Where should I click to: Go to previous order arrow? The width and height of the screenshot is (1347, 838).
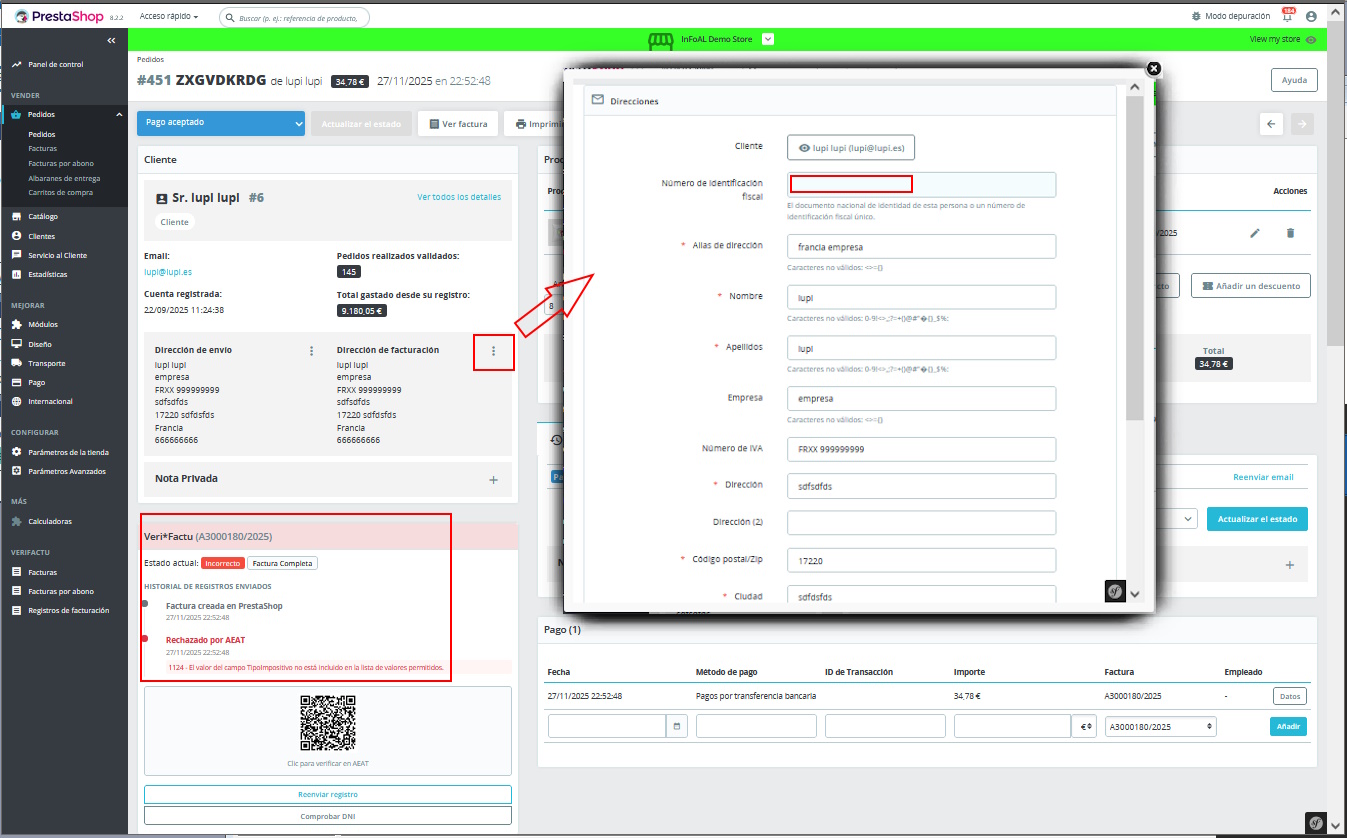1271,124
